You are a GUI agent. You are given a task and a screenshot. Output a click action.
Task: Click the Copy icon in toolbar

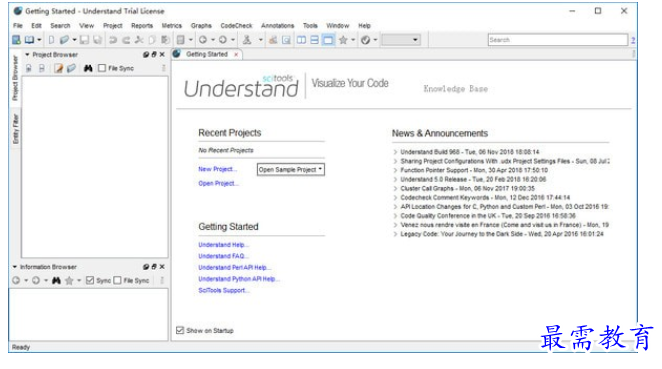point(152,40)
